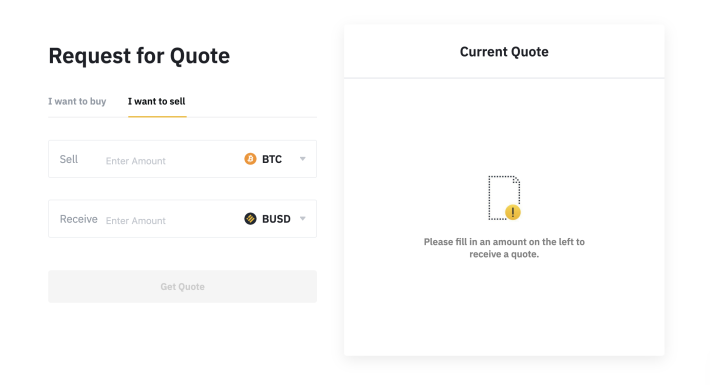Click the Please fill in an amount message

pos(504,248)
